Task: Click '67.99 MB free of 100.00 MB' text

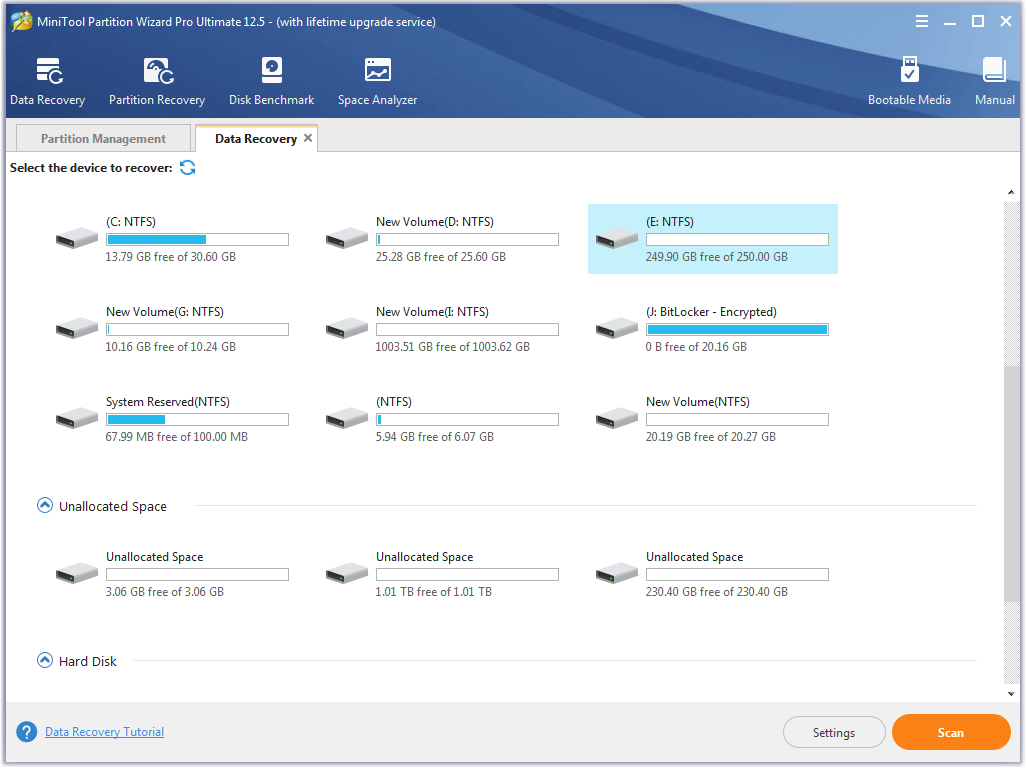Action: [177, 436]
